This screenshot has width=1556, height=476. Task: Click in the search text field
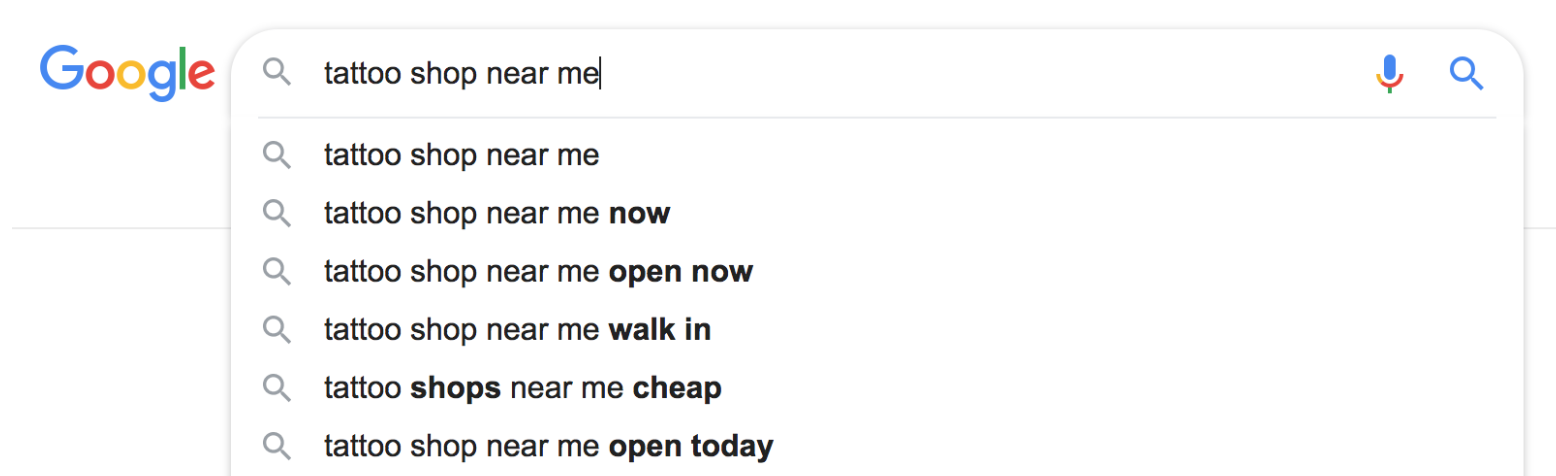coord(840,73)
